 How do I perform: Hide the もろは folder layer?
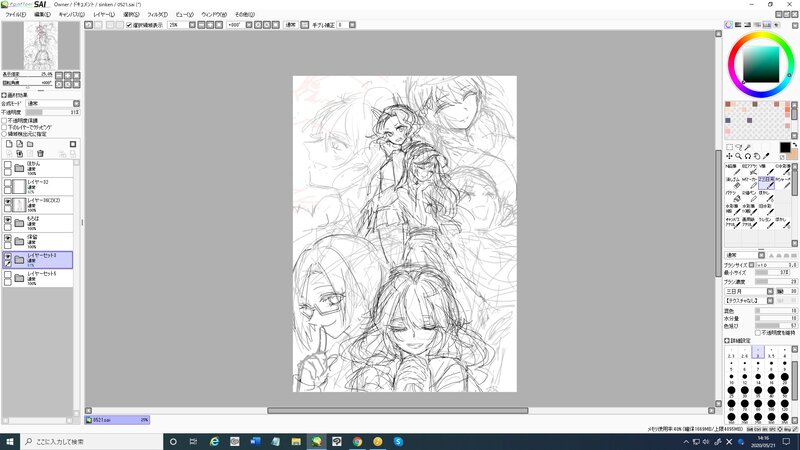pyautogui.click(x=8, y=220)
